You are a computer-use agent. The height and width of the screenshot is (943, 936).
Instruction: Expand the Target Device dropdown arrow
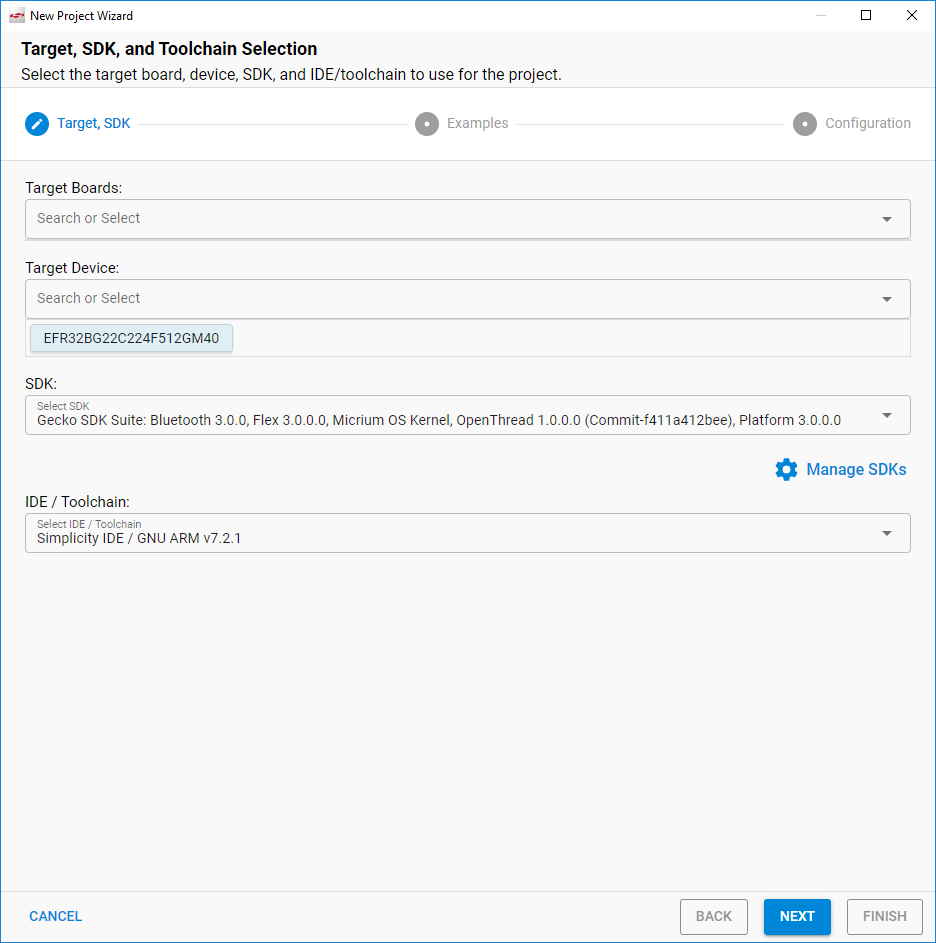click(886, 299)
